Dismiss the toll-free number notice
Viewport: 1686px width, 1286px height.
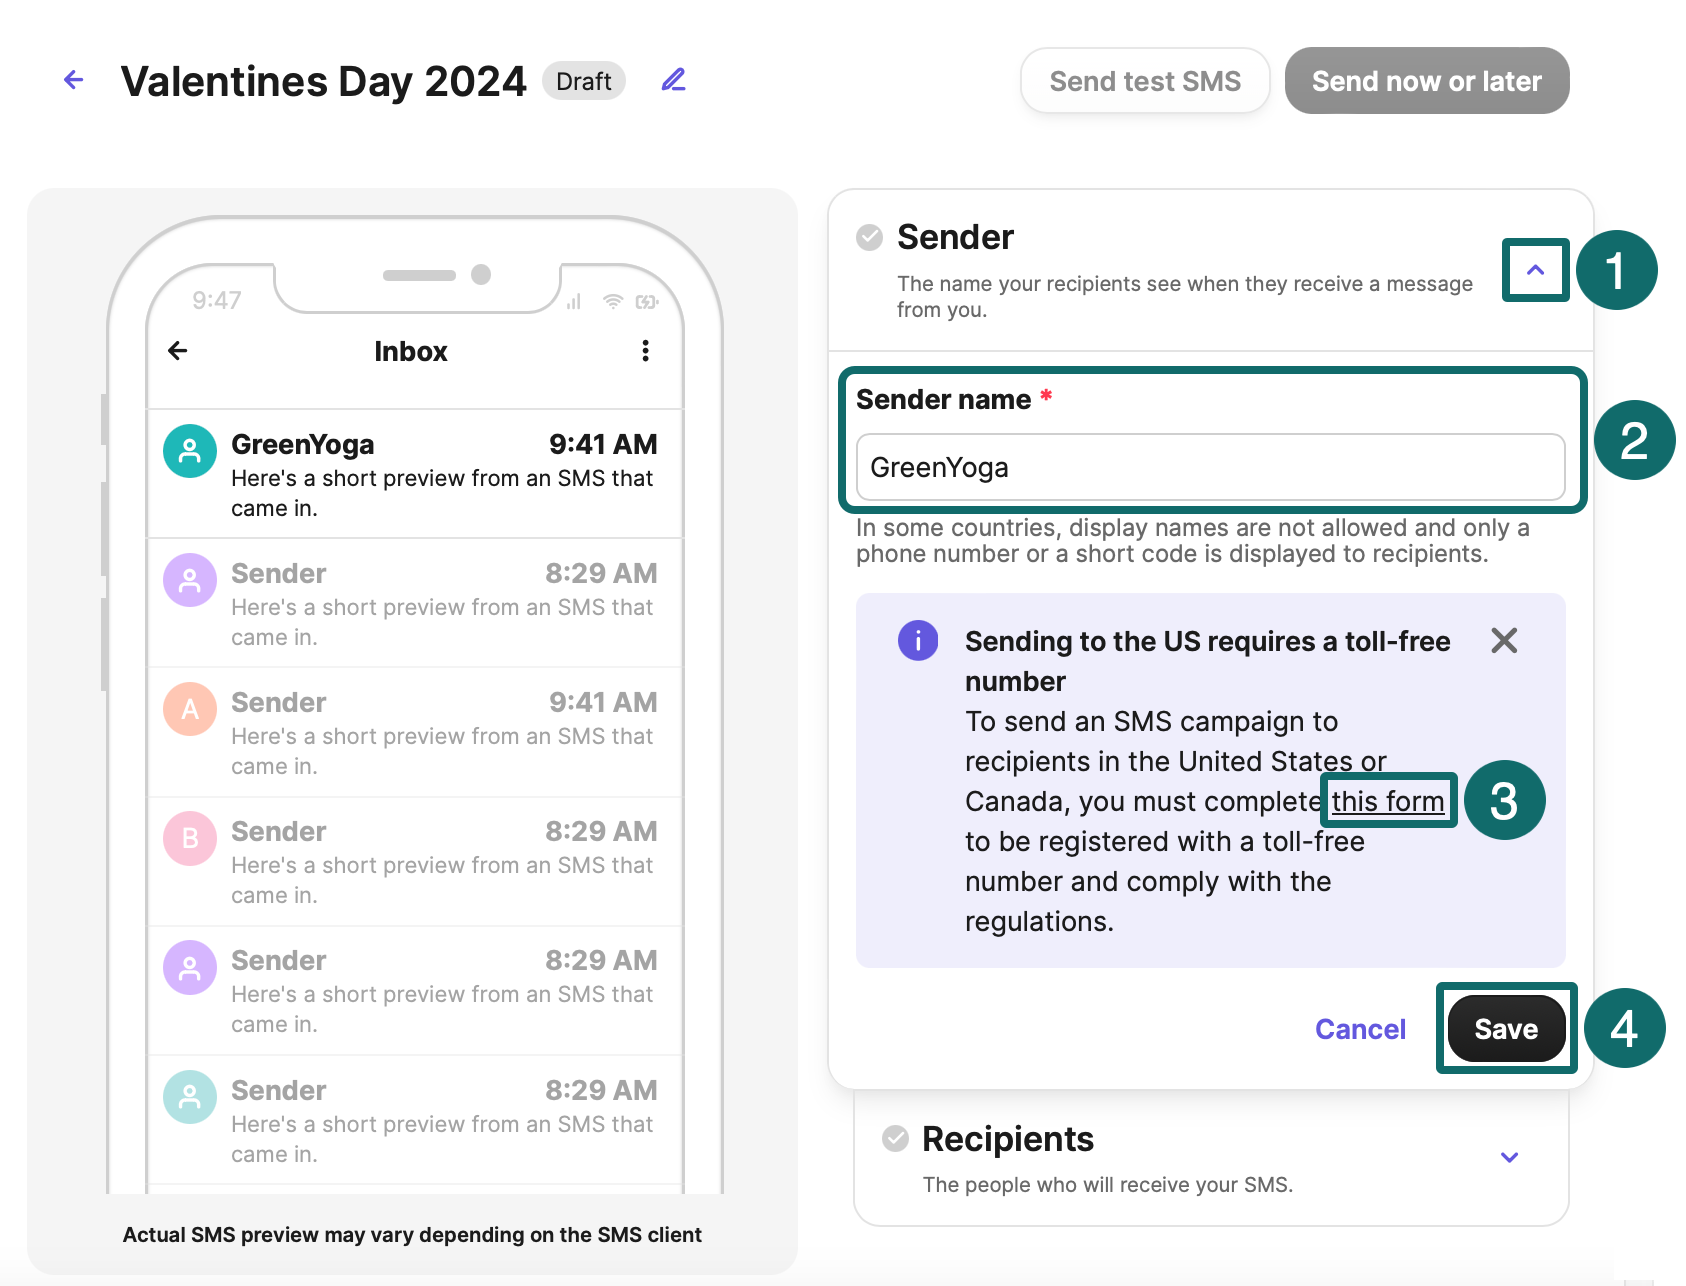click(x=1504, y=641)
